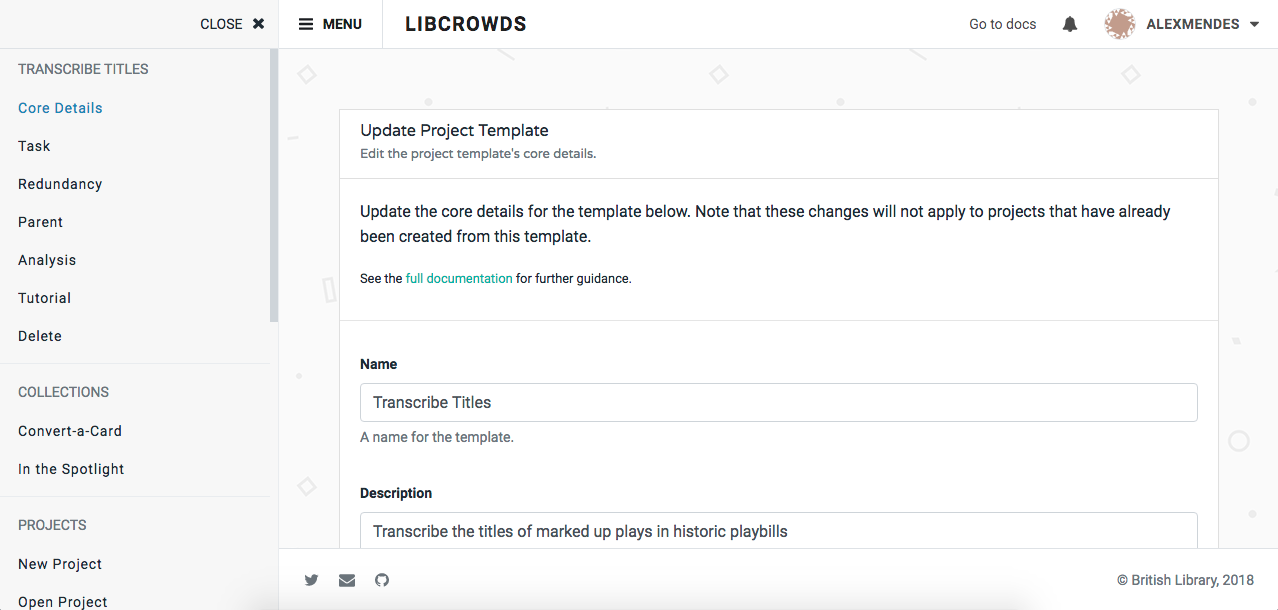This screenshot has height=610, width=1278.
Task: Click the LIBCROWDS logo
Action: (x=465, y=23)
